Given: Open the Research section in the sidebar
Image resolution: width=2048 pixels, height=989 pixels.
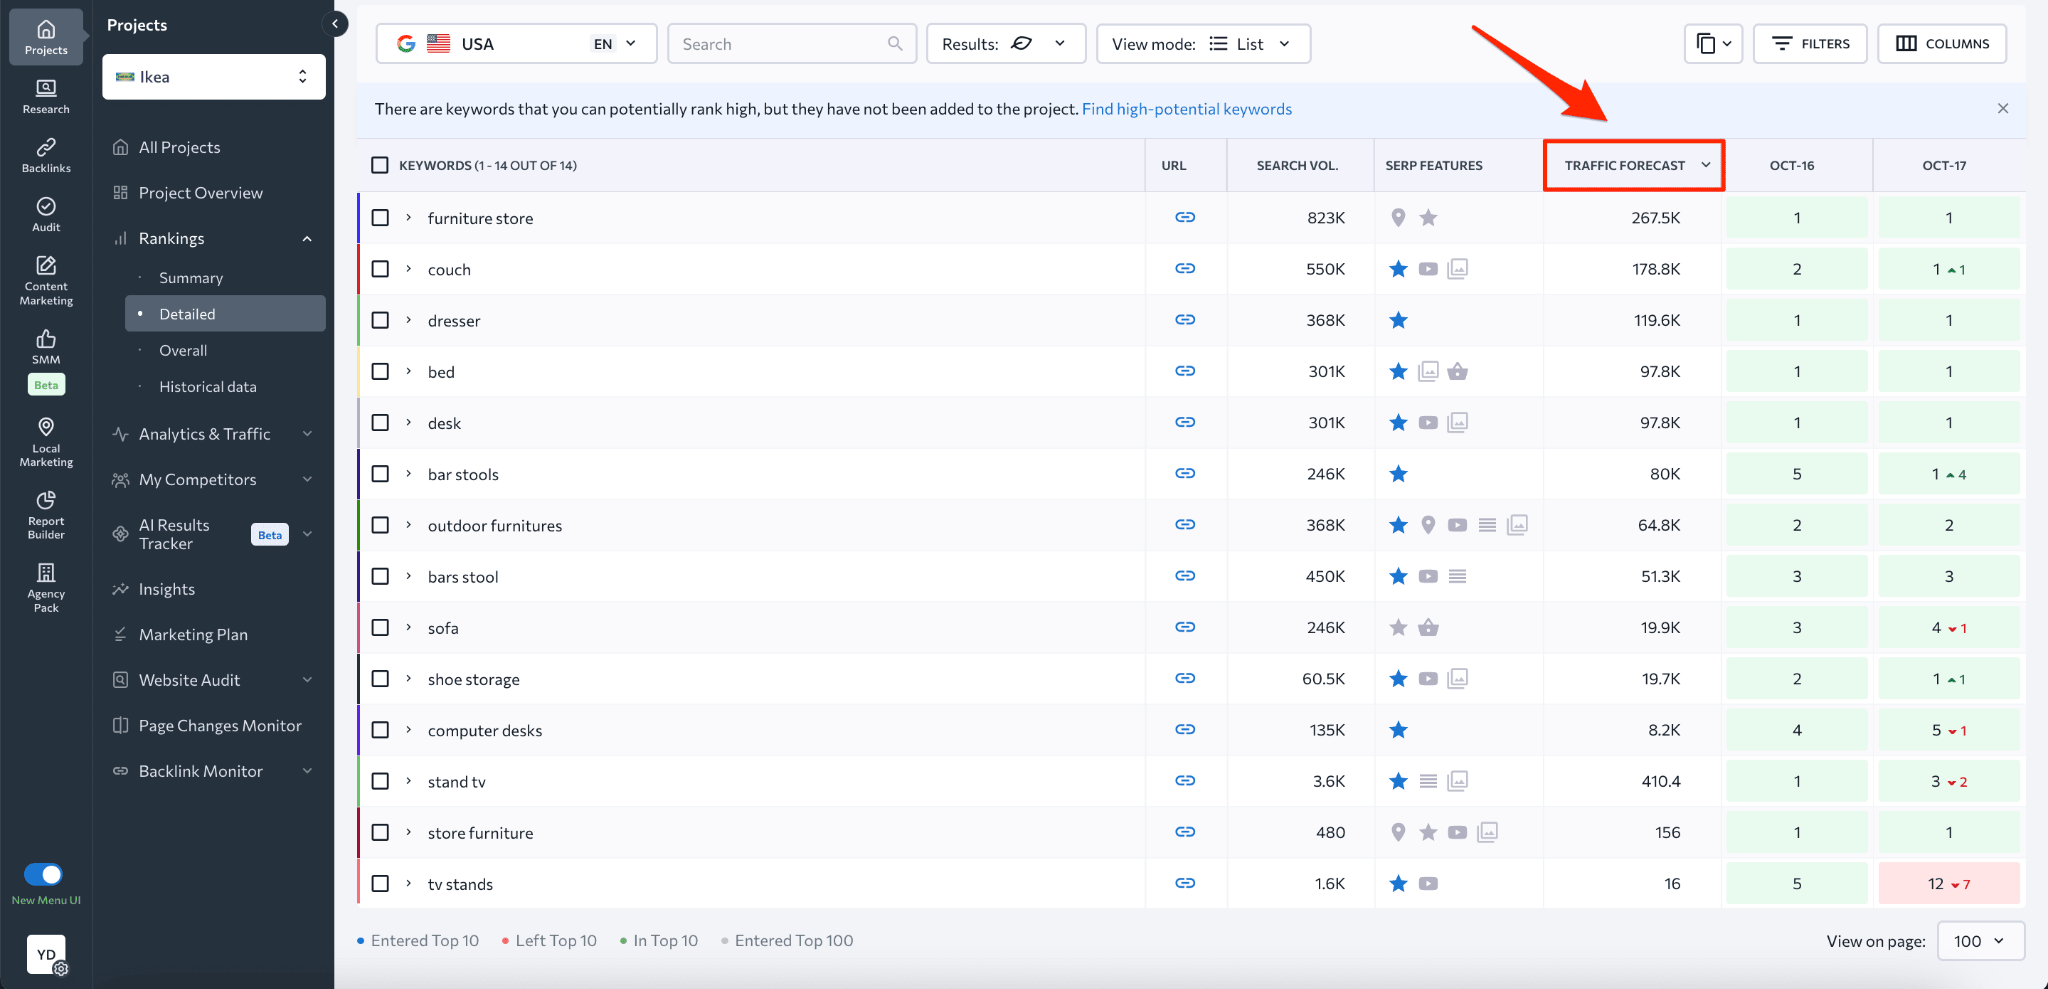Looking at the screenshot, I should click(x=45, y=95).
